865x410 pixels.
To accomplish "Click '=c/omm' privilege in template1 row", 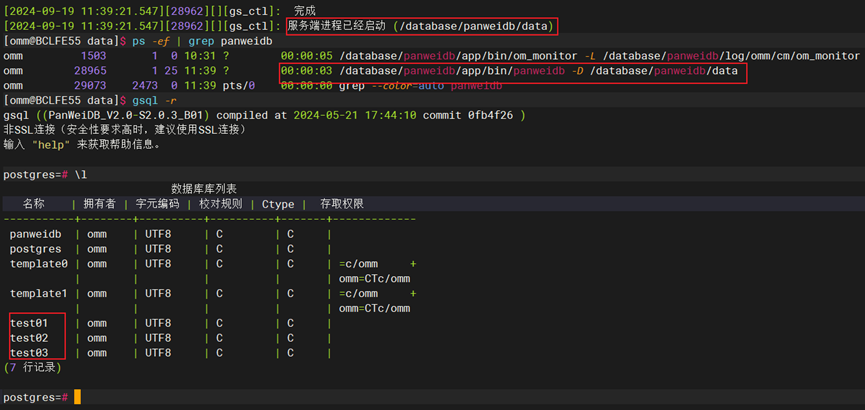I will [359, 293].
